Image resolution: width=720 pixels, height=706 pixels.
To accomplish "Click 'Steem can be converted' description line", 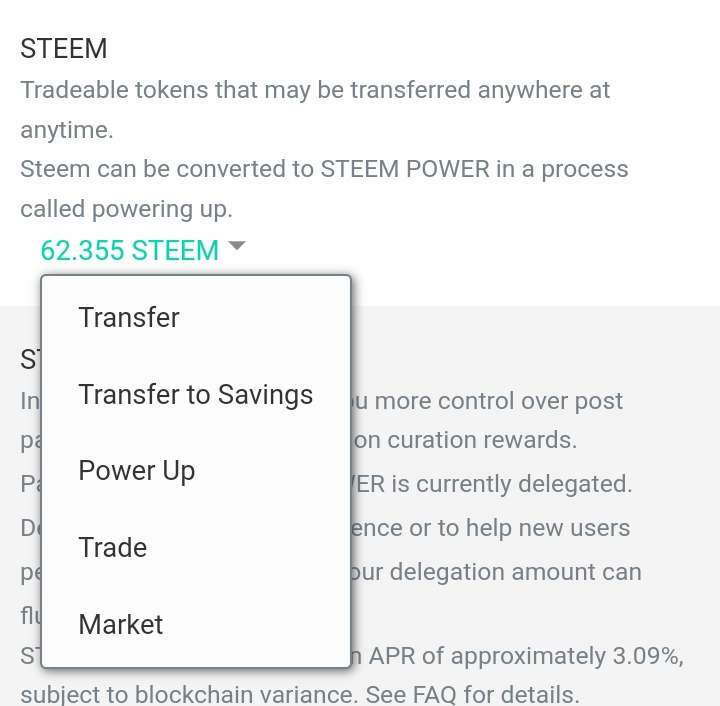I will point(324,169).
